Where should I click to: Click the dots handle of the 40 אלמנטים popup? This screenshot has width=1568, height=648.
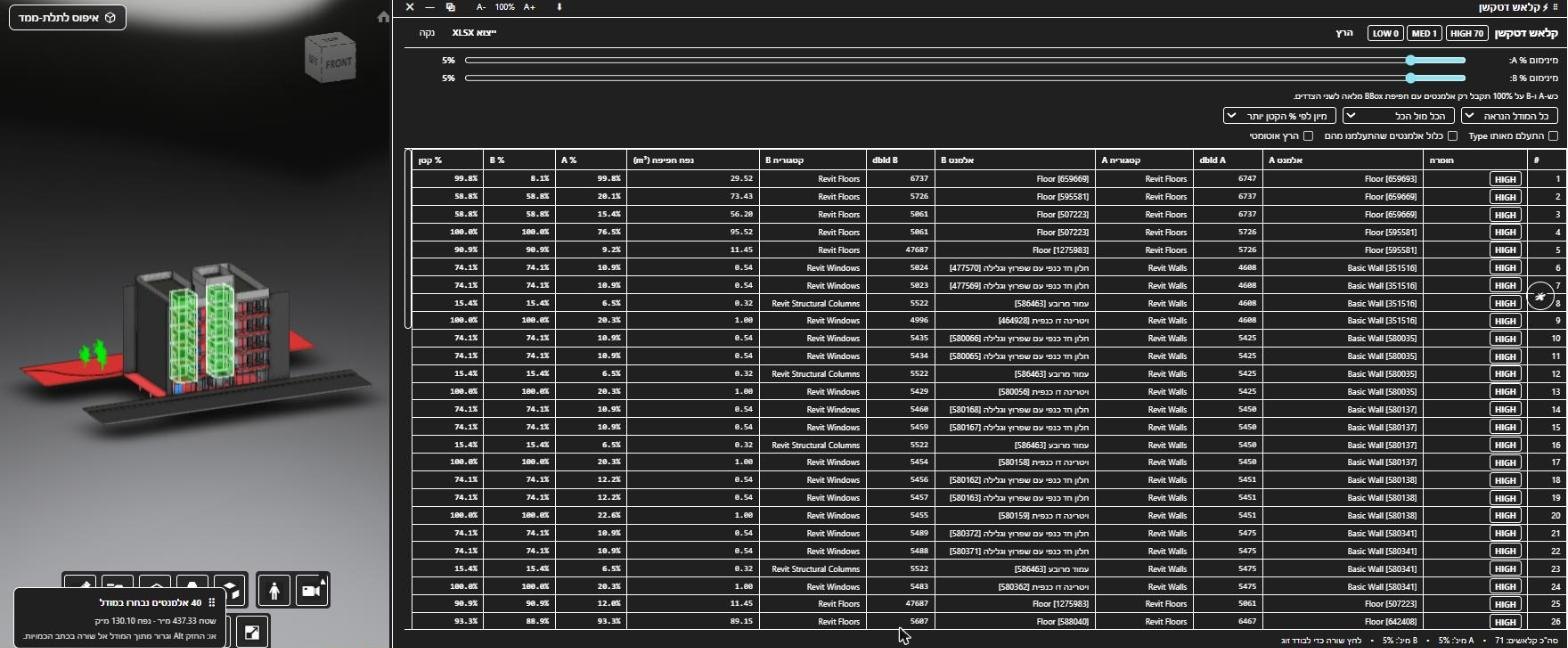point(211,603)
